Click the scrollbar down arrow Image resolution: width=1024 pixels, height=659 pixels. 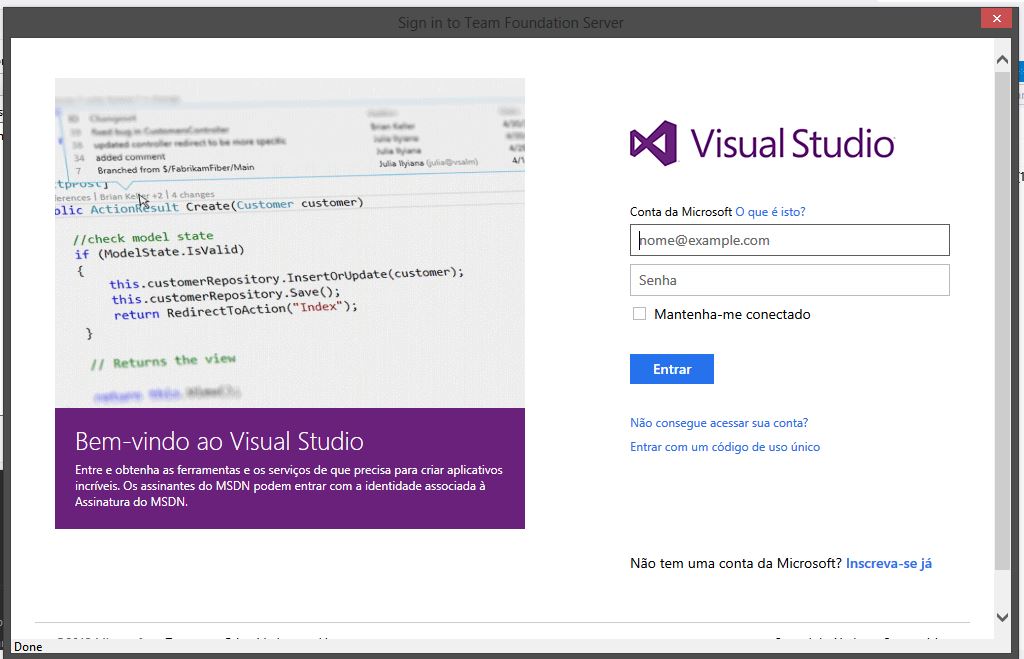(x=1002, y=617)
